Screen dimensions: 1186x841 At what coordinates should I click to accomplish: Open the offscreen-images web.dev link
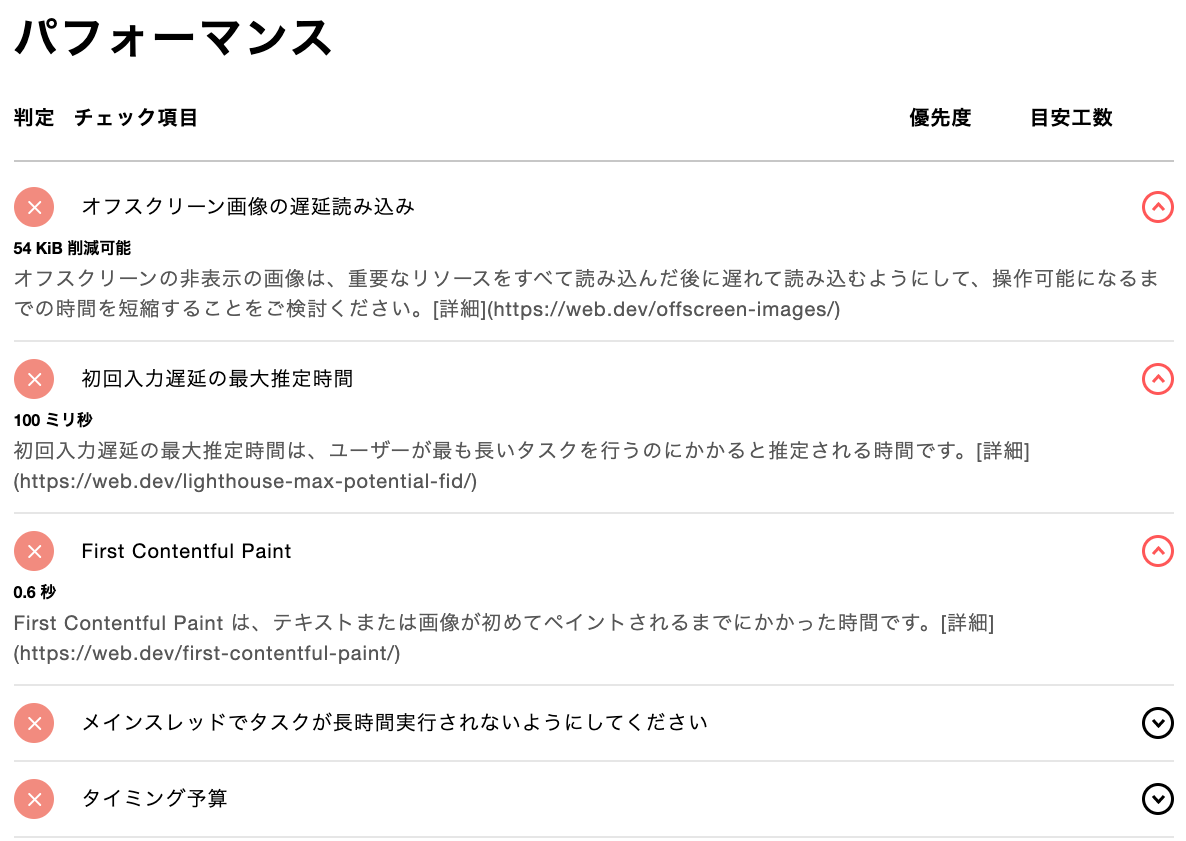point(634,310)
